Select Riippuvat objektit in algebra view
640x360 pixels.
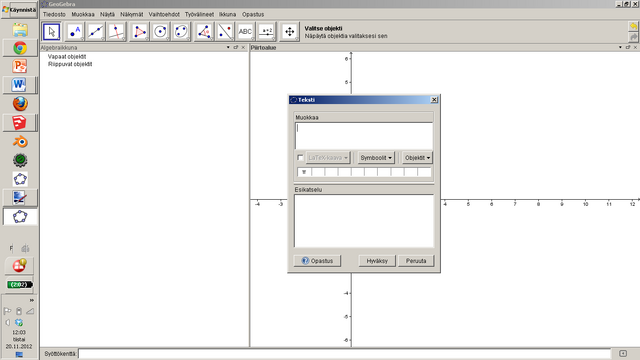(70, 64)
